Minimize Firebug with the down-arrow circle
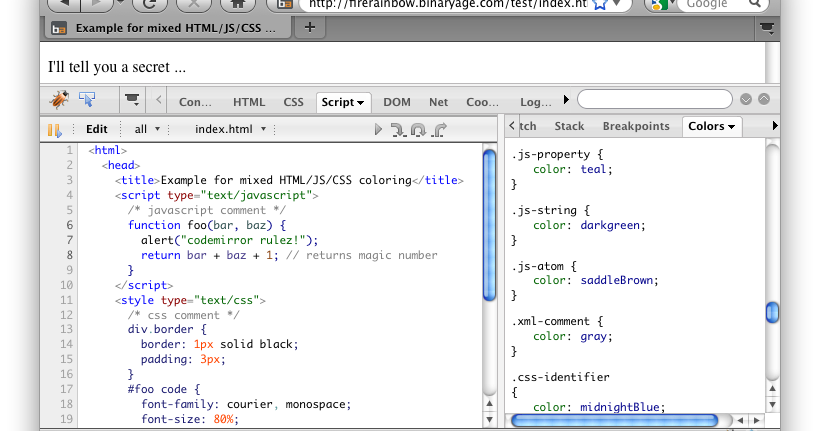This screenshot has width=820, height=431. pos(746,99)
